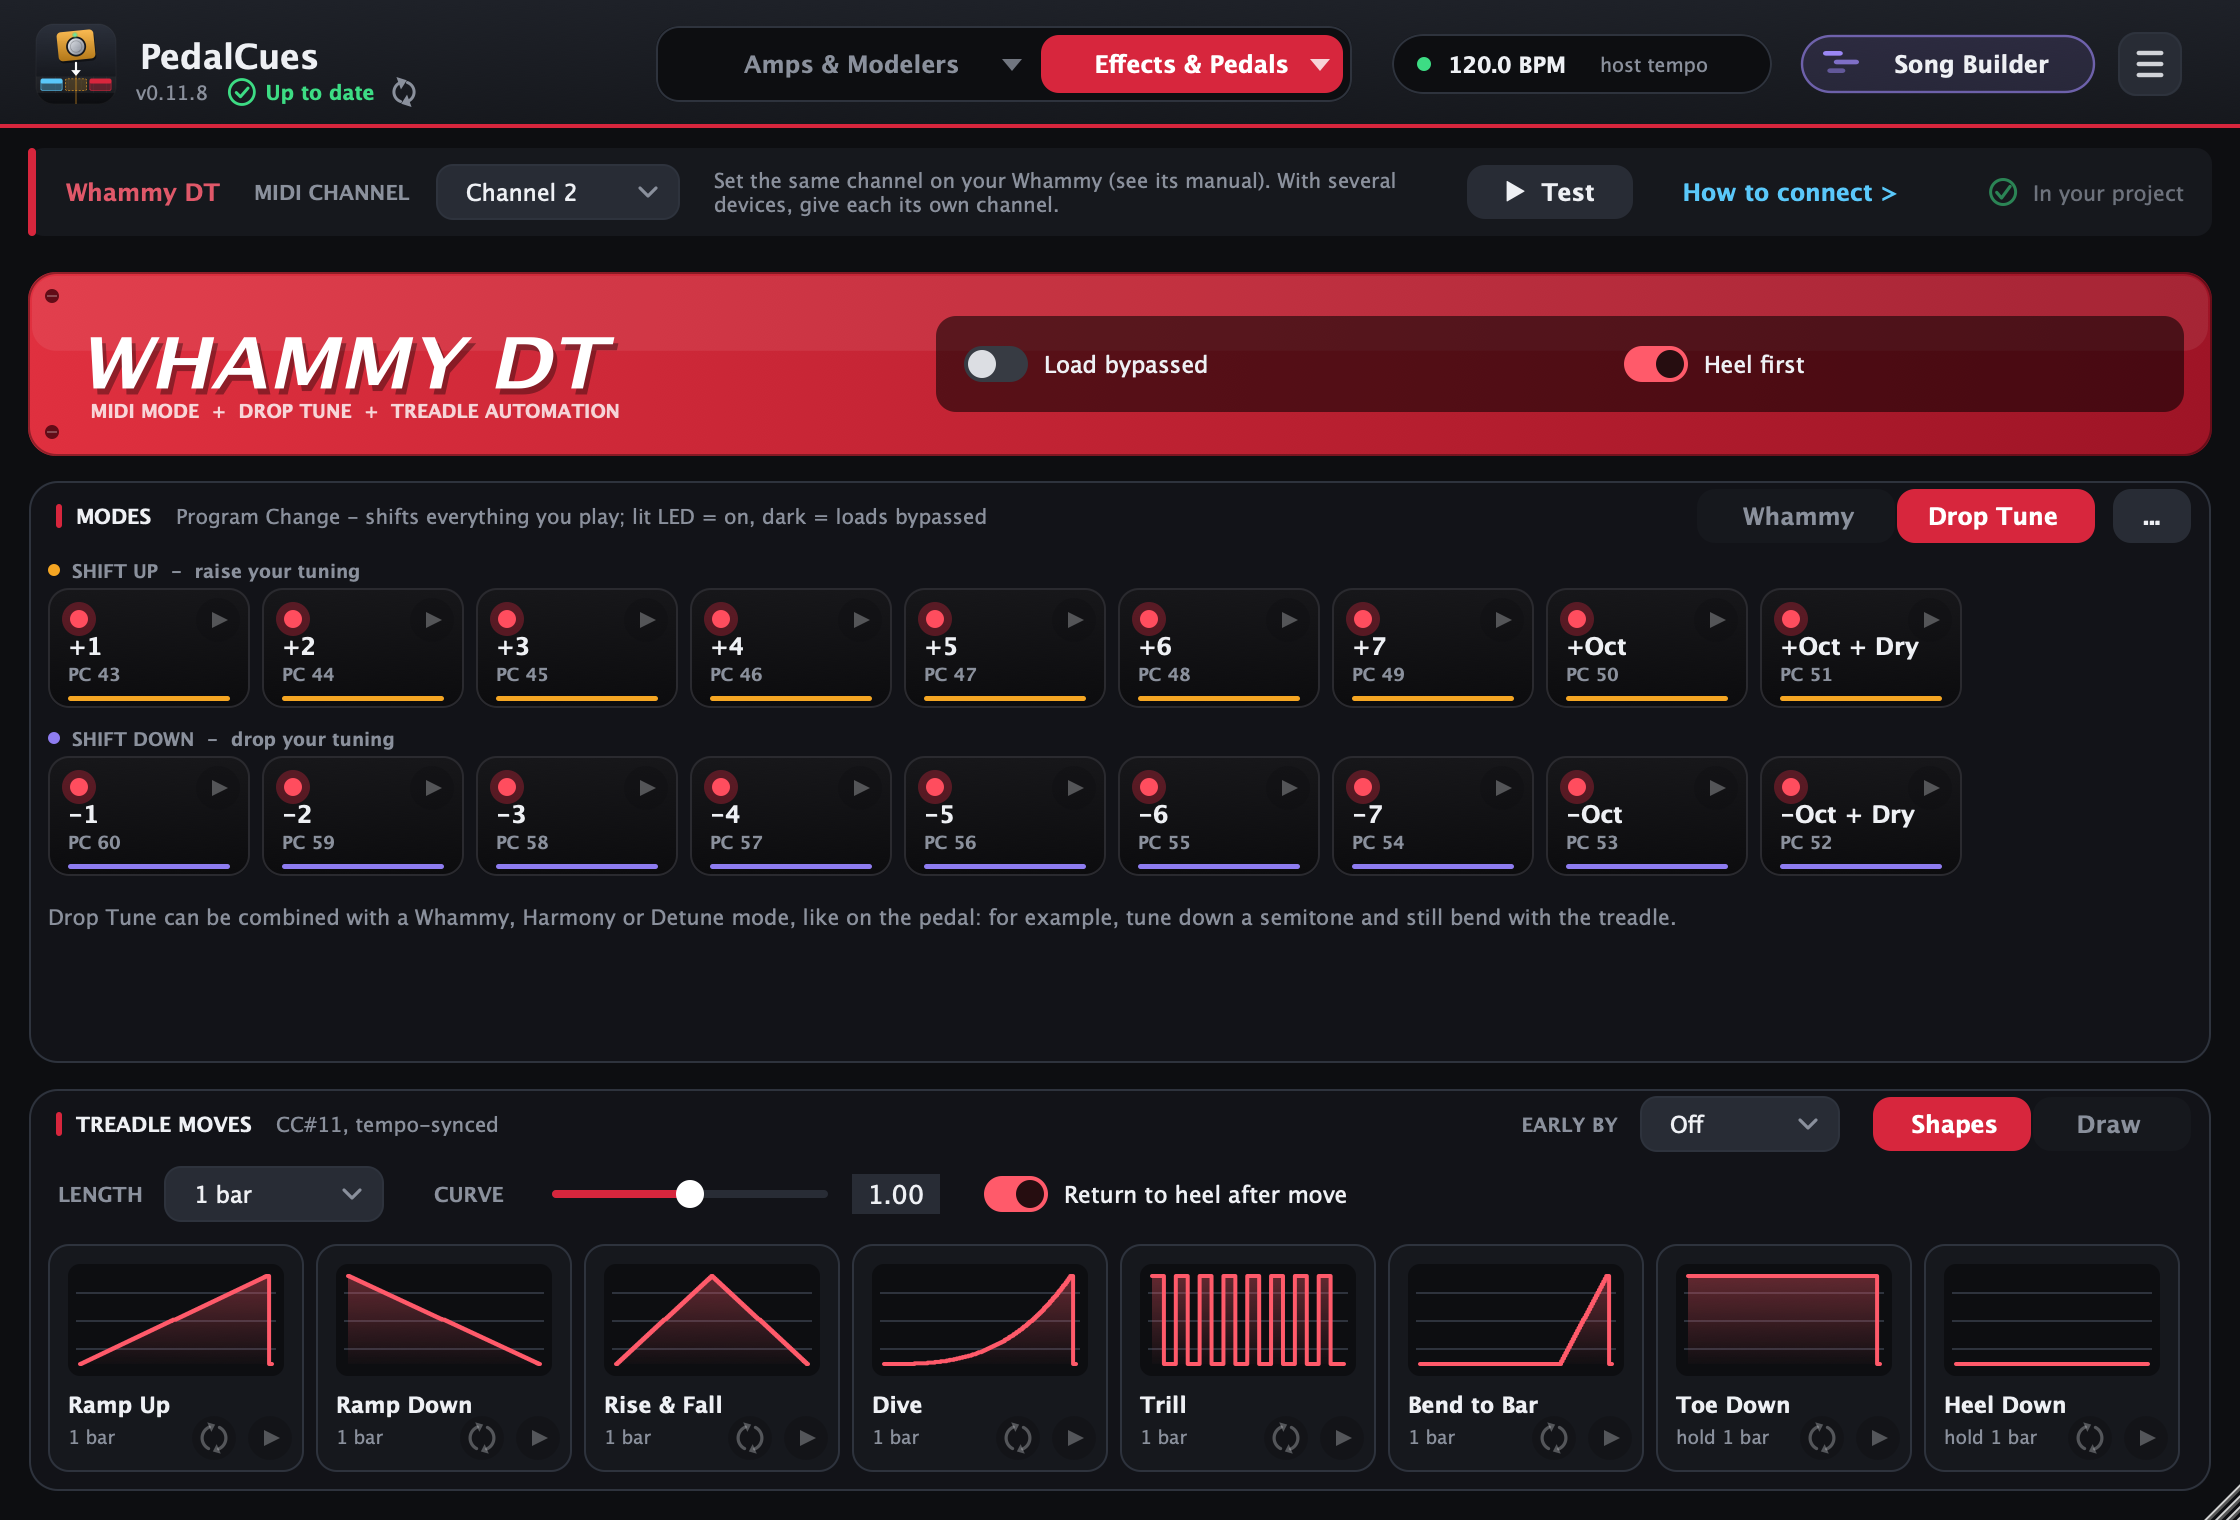Switch to the Shapes view

tap(1952, 1124)
